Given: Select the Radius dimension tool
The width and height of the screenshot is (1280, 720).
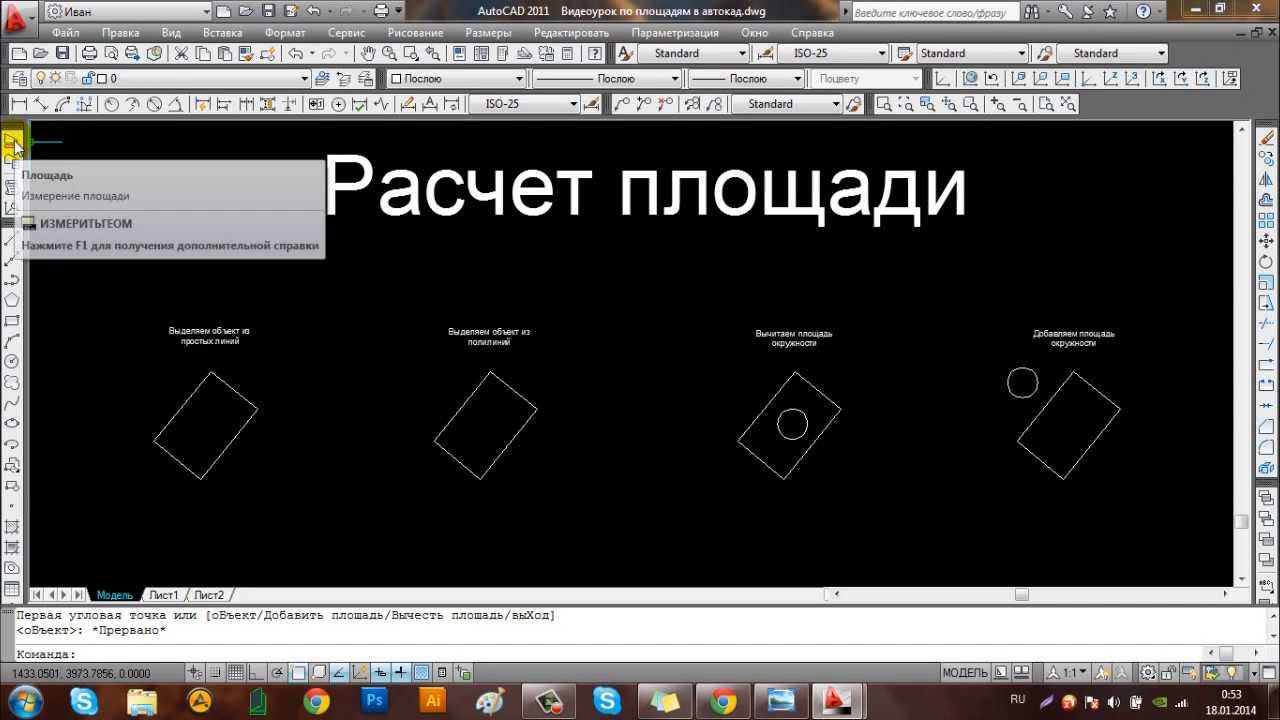Looking at the screenshot, I should pyautogui.click(x=111, y=104).
